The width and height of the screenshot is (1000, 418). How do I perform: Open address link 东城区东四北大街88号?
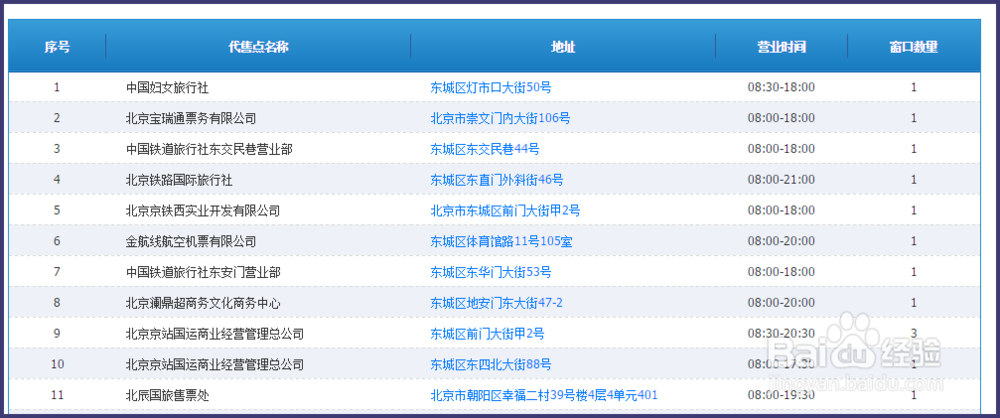pyautogui.click(x=490, y=365)
